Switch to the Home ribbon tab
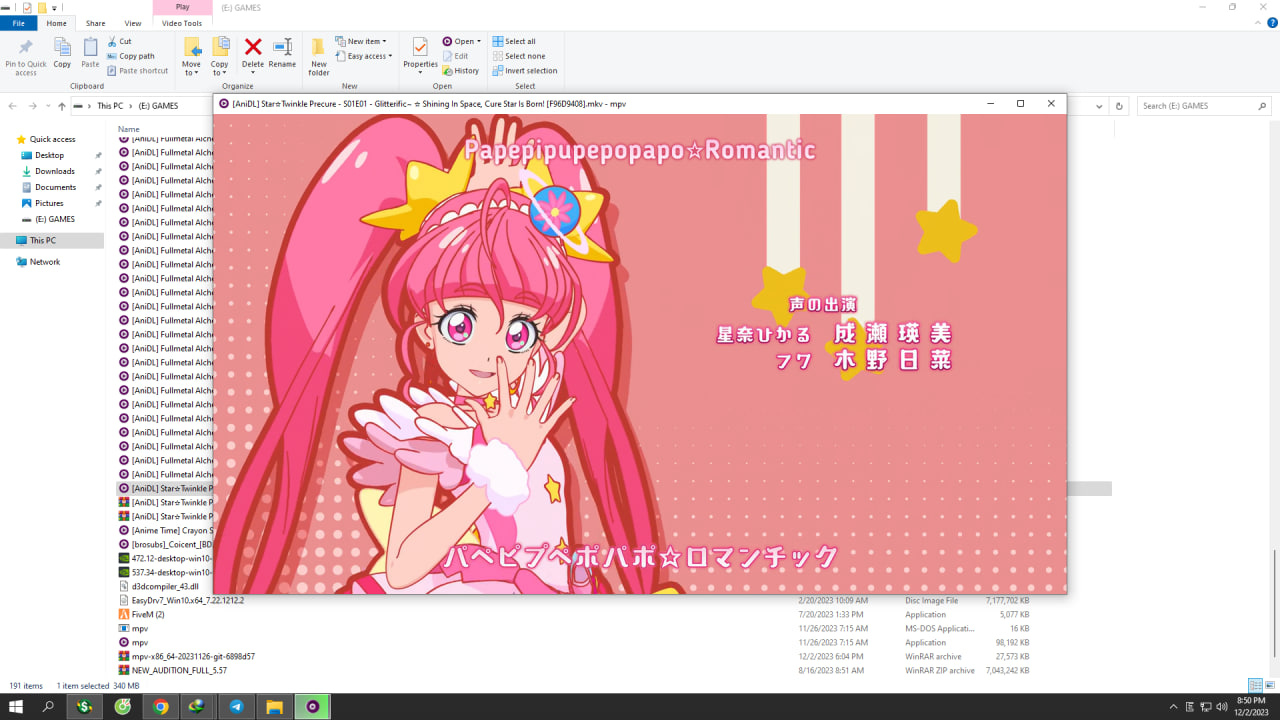The width and height of the screenshot is (1280, 720). coord(57,23)
